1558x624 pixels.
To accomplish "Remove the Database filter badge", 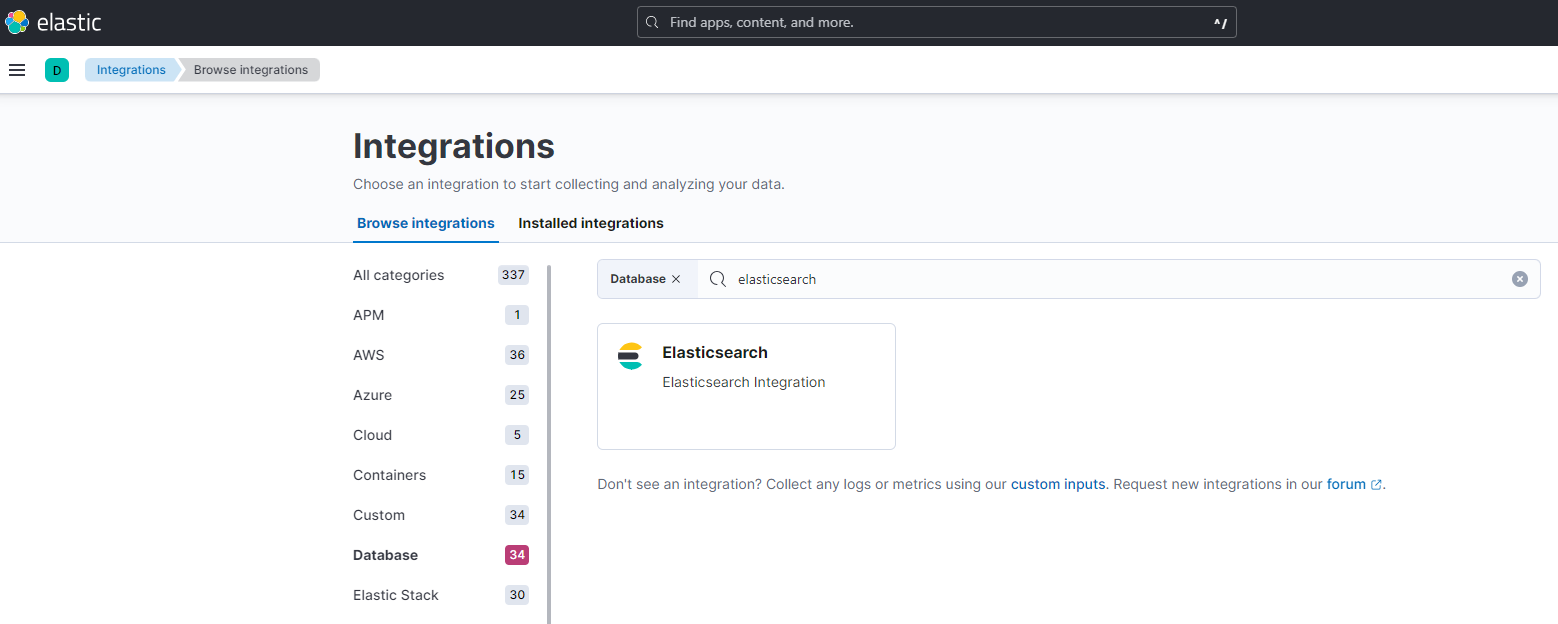I will point(676,279).
